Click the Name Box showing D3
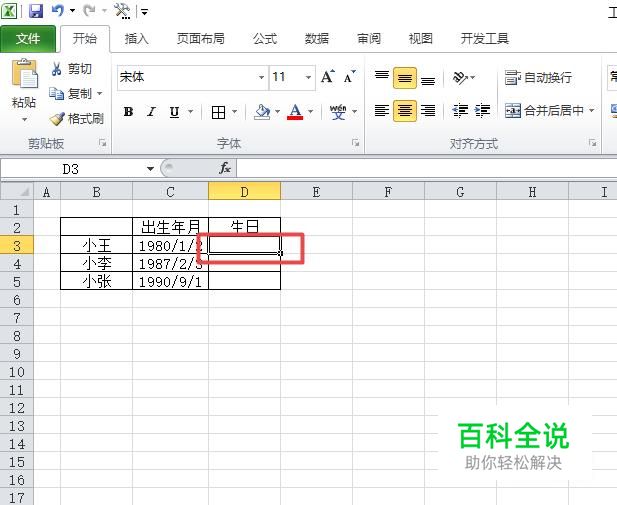The image size is (617, 505). point(71,169)
